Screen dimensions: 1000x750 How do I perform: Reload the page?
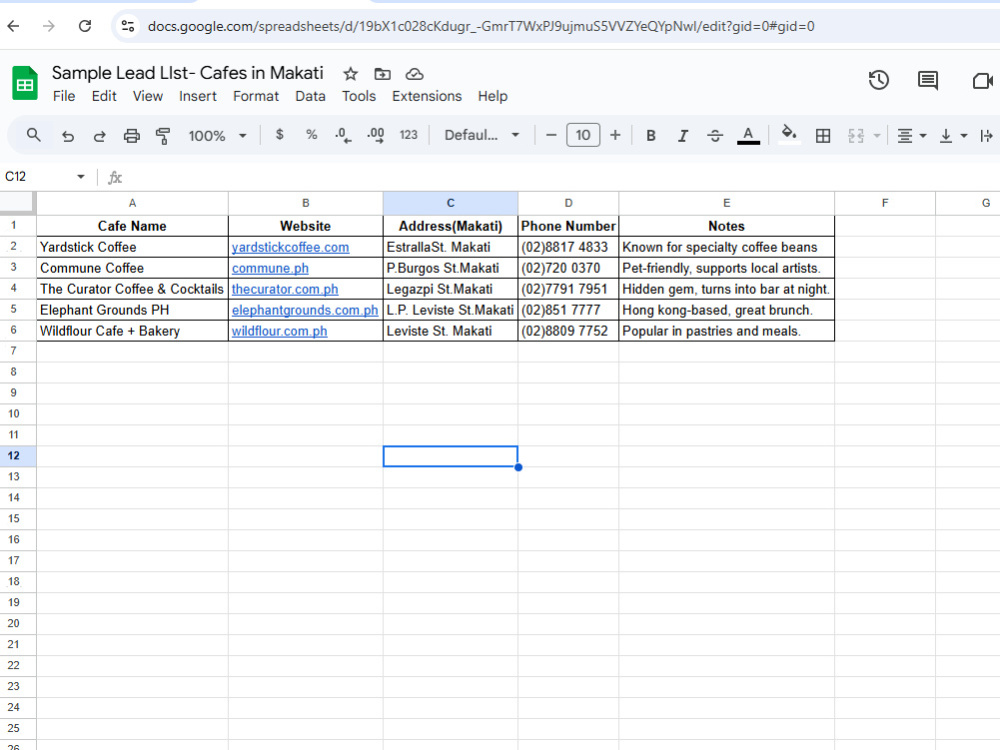pyautogui.click(x=85, y=26)
